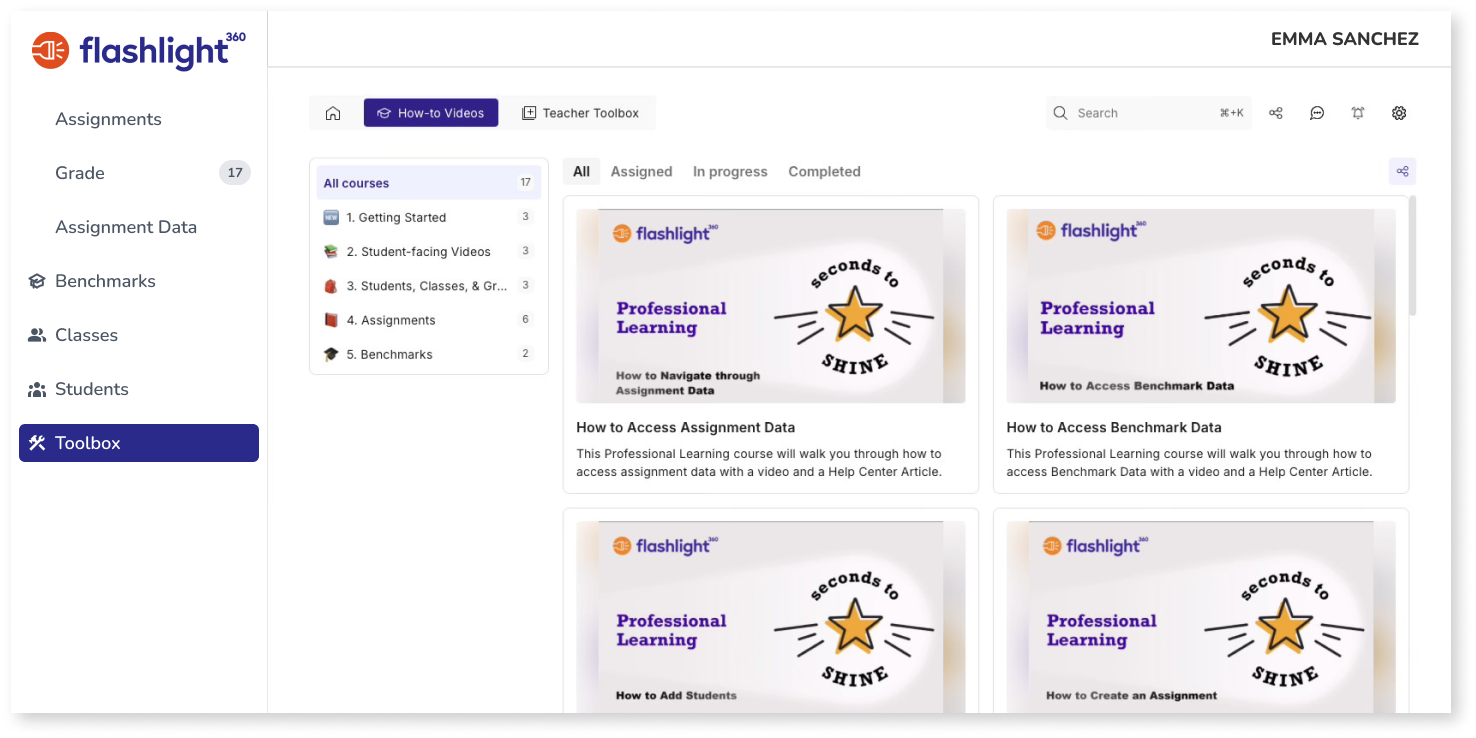
Task: Click the graduation cap icon beside 5. Benchmarks
Action: coord(331,354)
